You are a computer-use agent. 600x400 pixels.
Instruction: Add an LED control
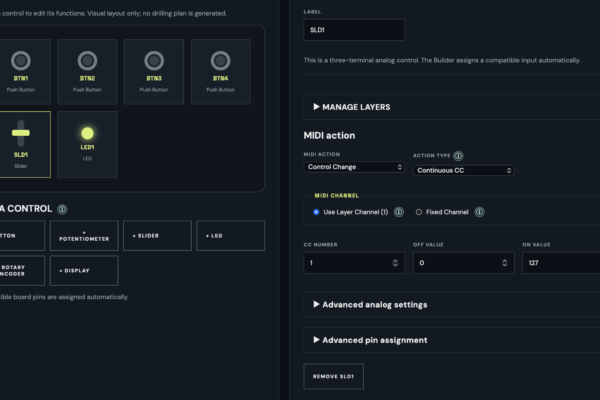[x=230, y=236]
